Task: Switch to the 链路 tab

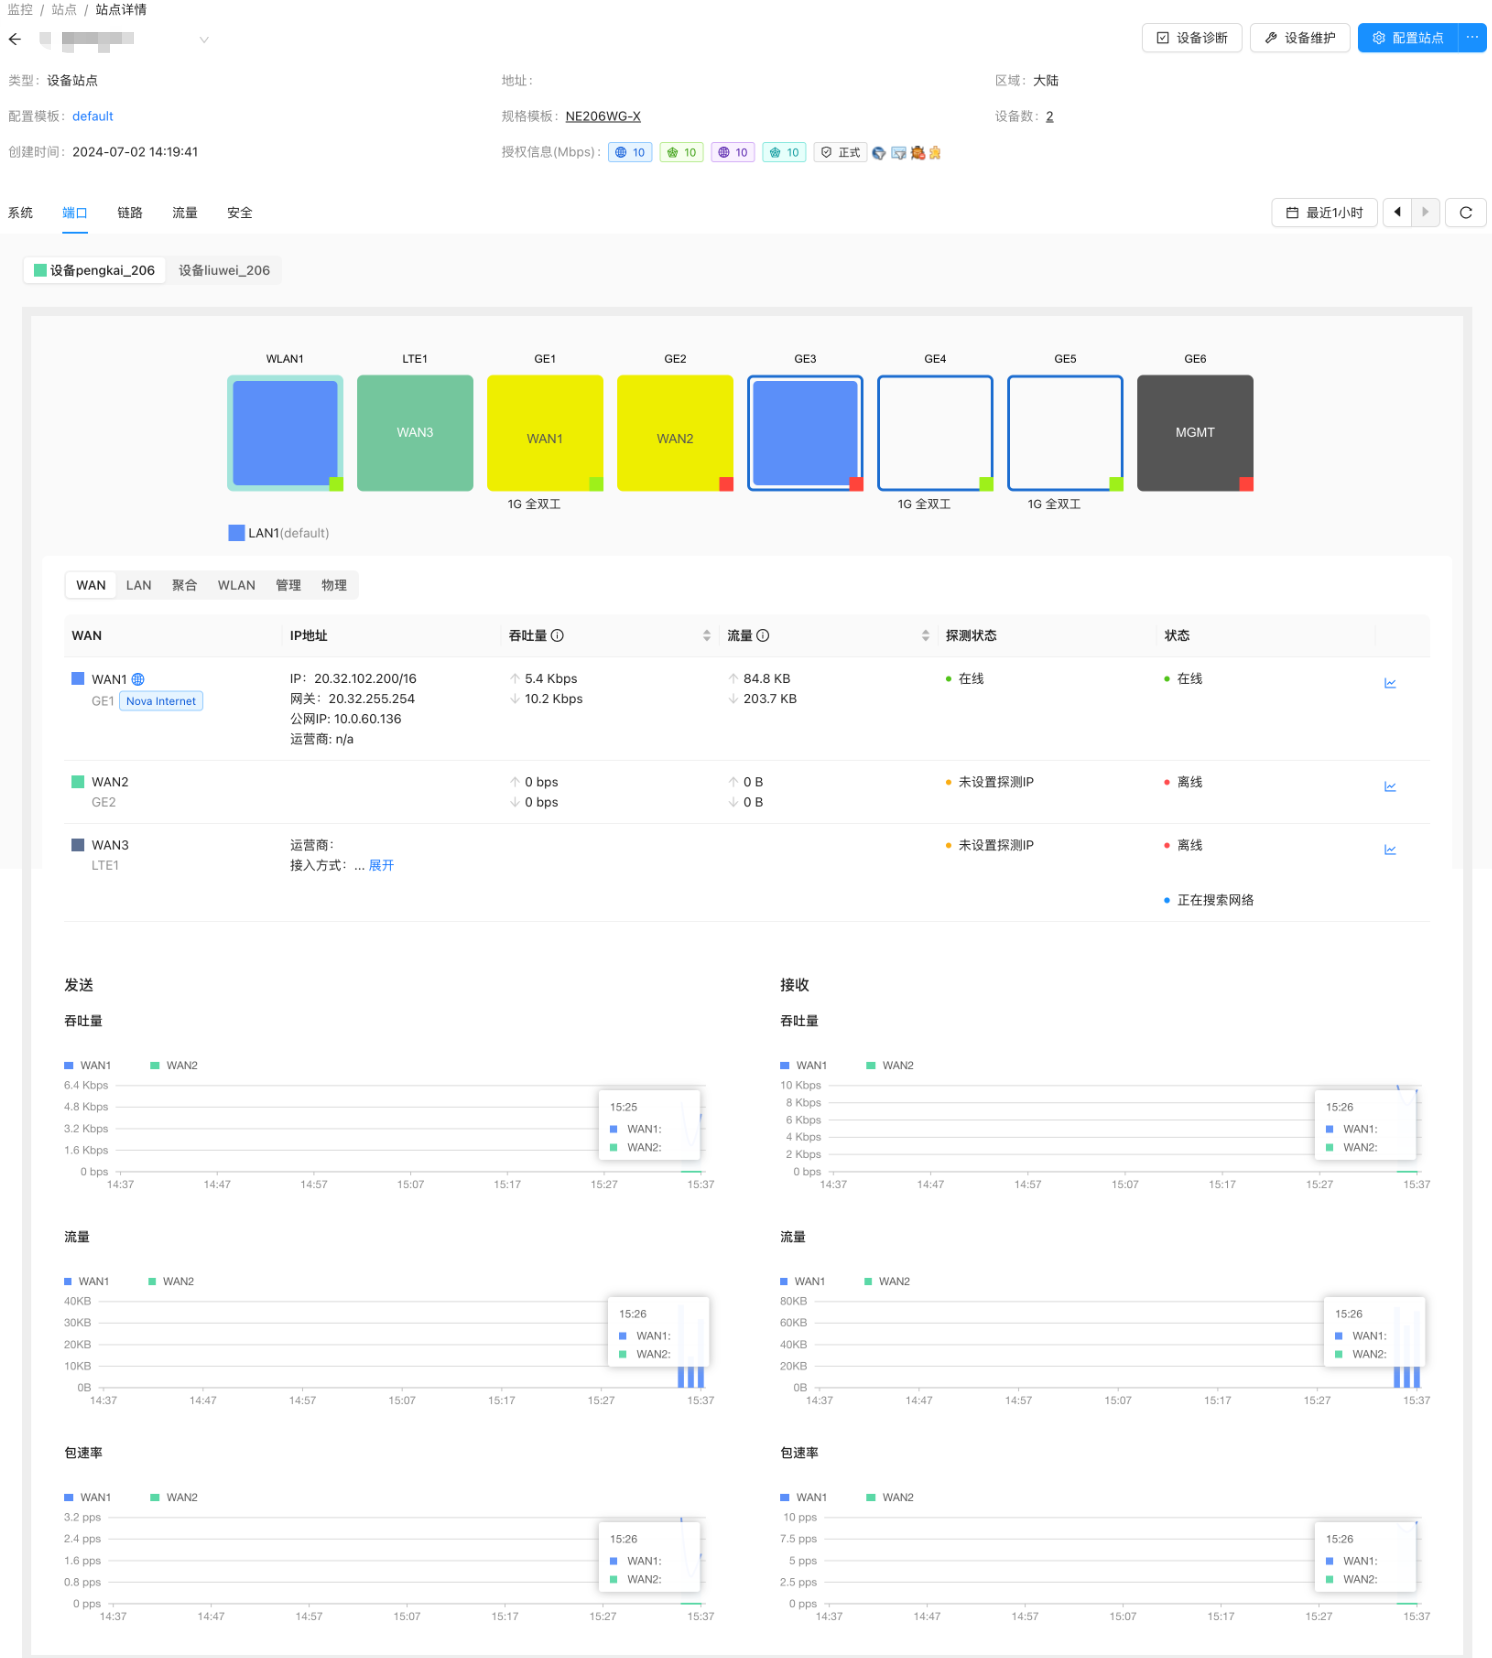Action: click(x=130, y=213)
